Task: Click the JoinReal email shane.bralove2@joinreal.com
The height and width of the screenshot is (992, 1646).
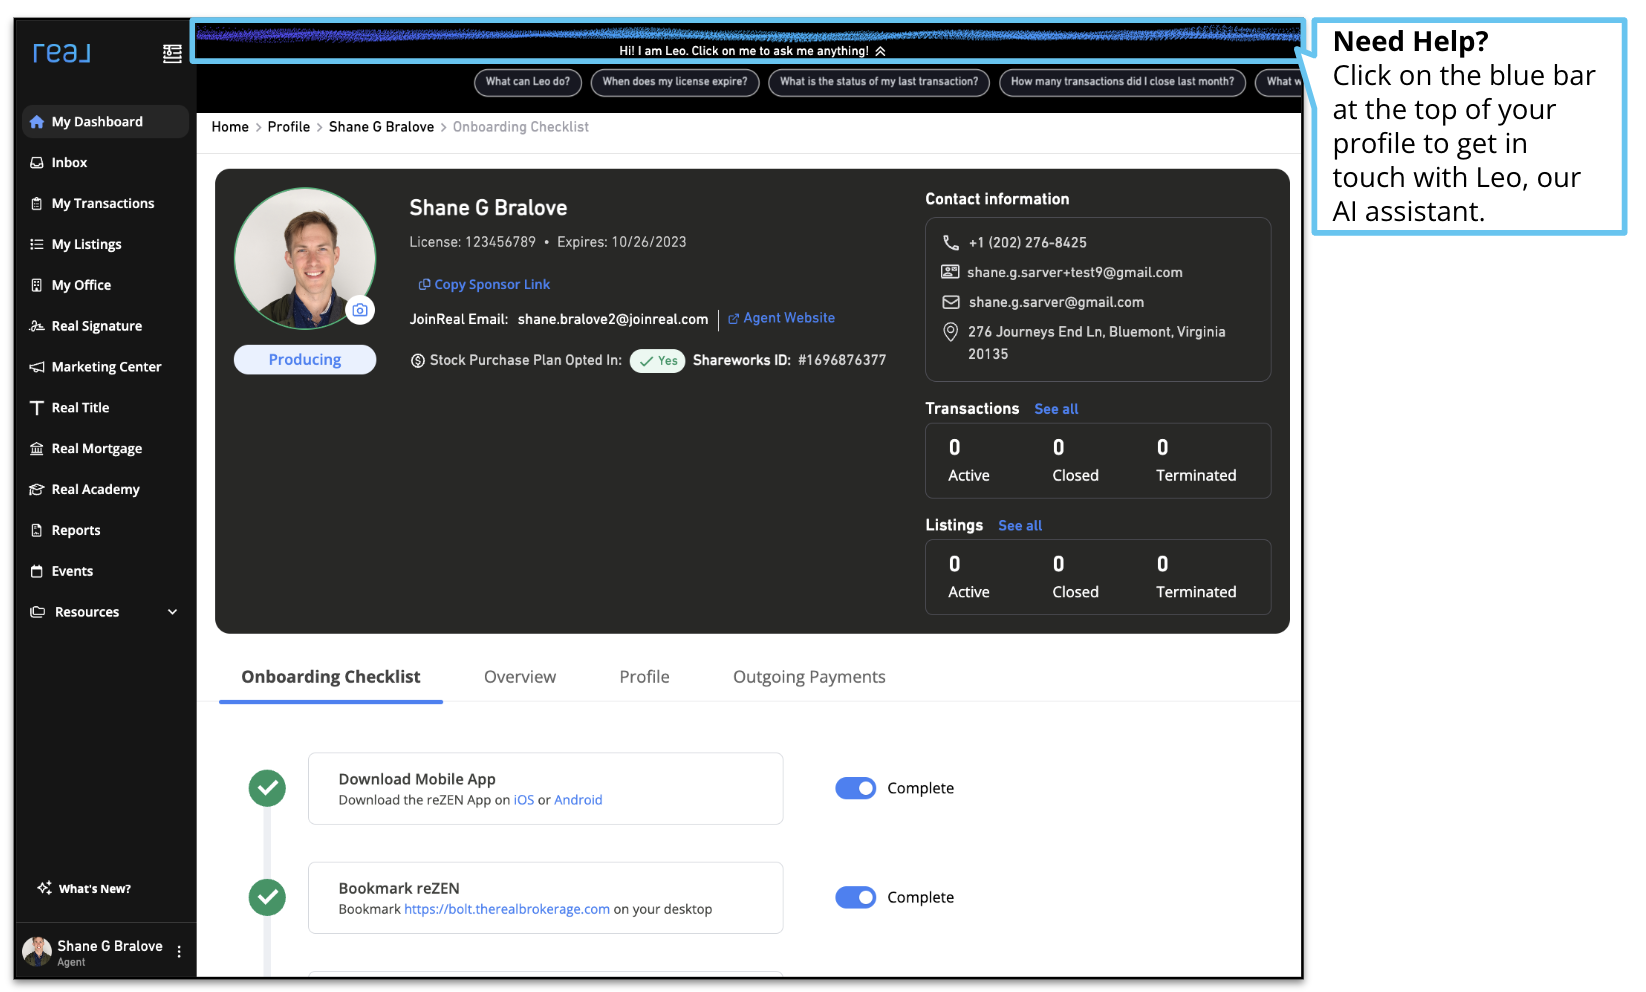Action: (613, 320)
